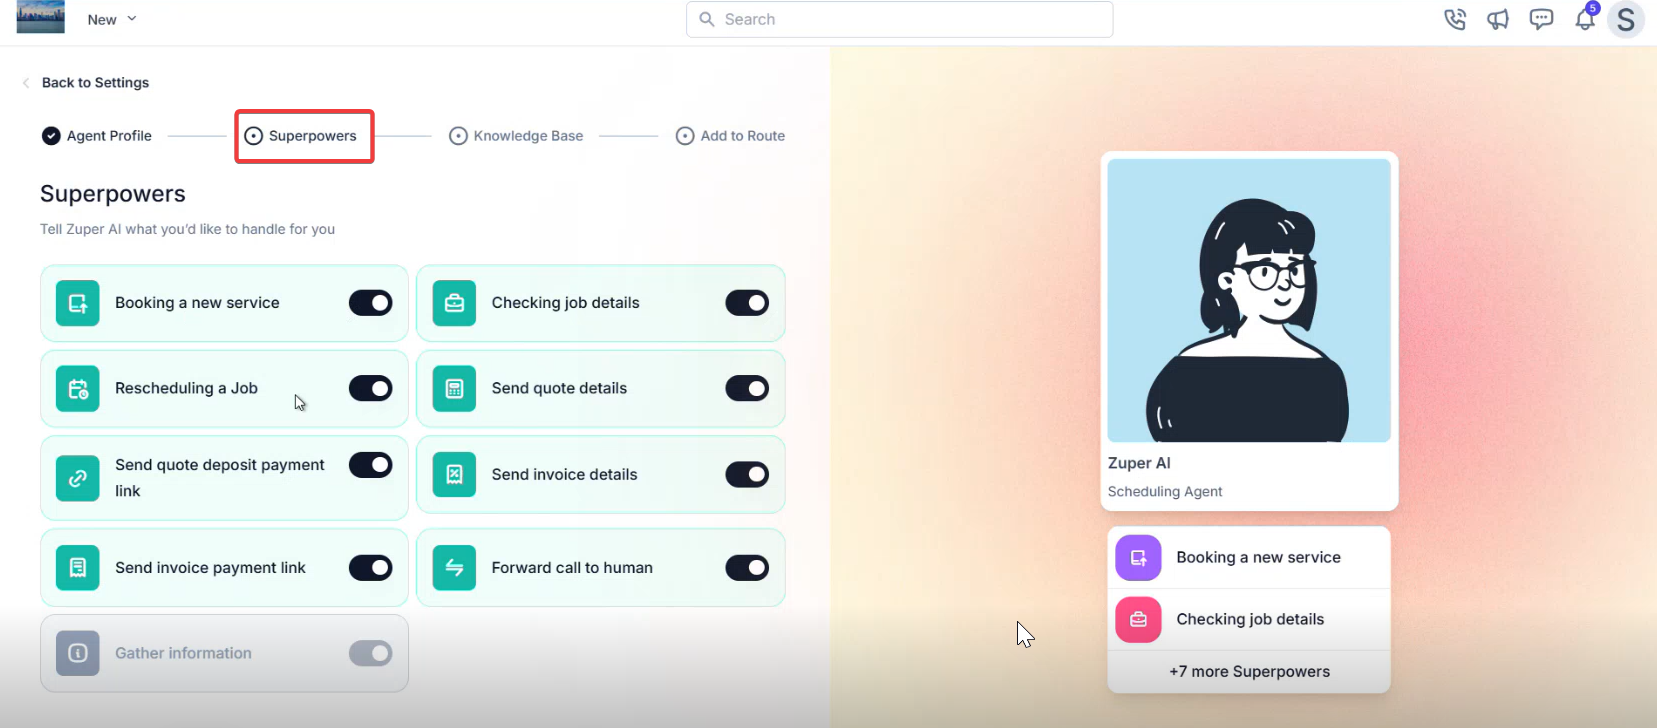Screen dimensions: 1657x728
Task: Click the Gather information label
Action: point(183,653)
